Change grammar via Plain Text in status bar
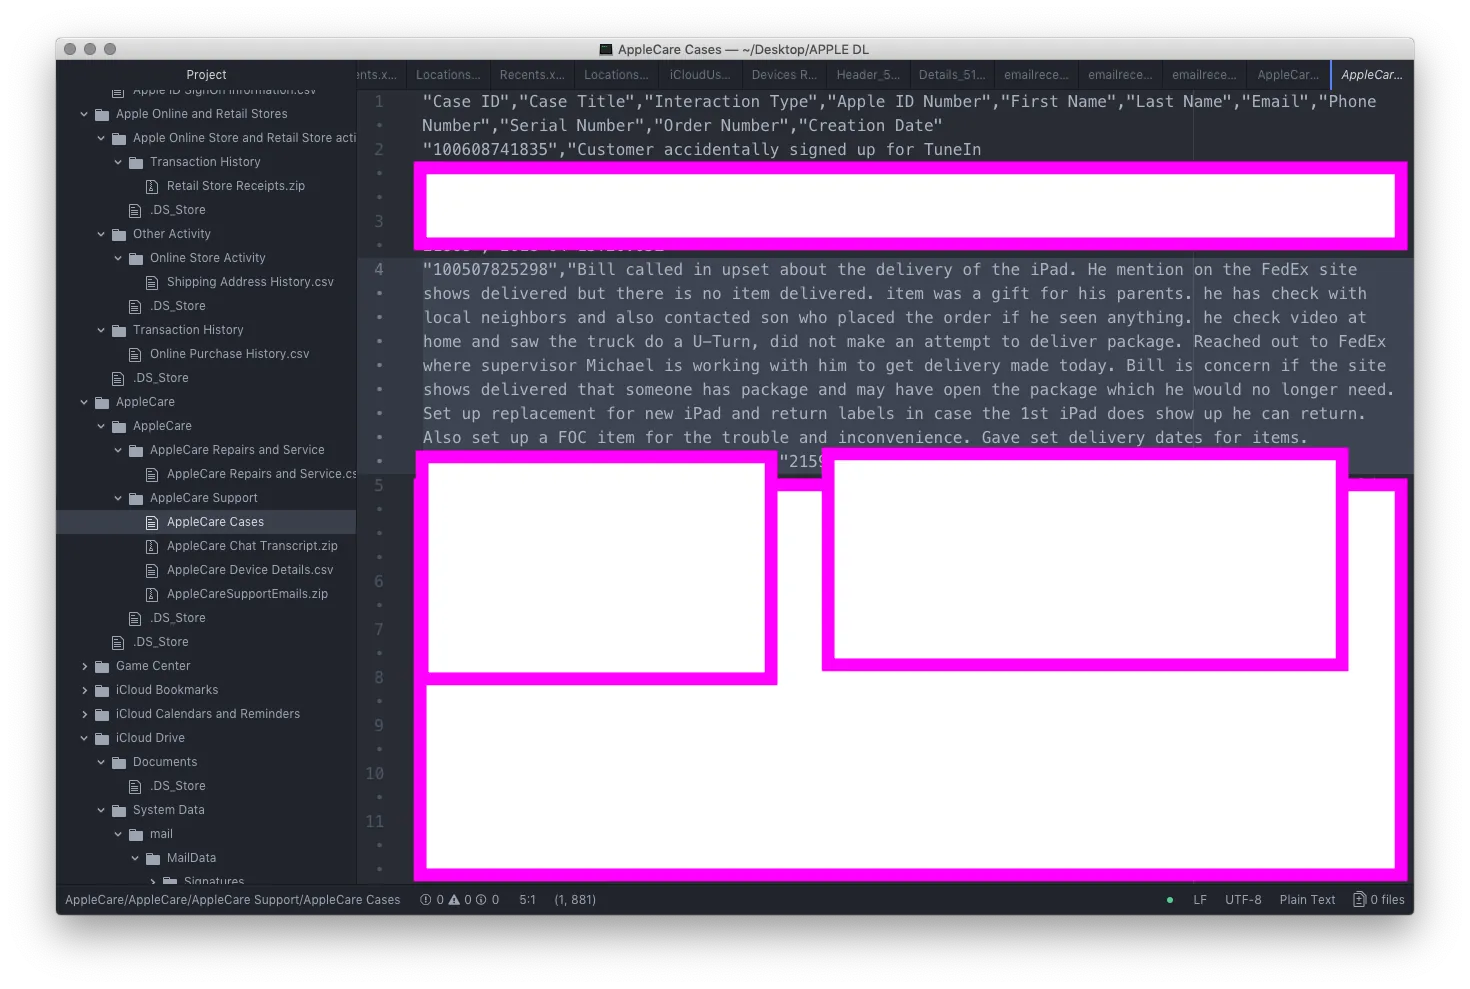The height and width of the screenshot is (989, 1470). pos(1307,900)
